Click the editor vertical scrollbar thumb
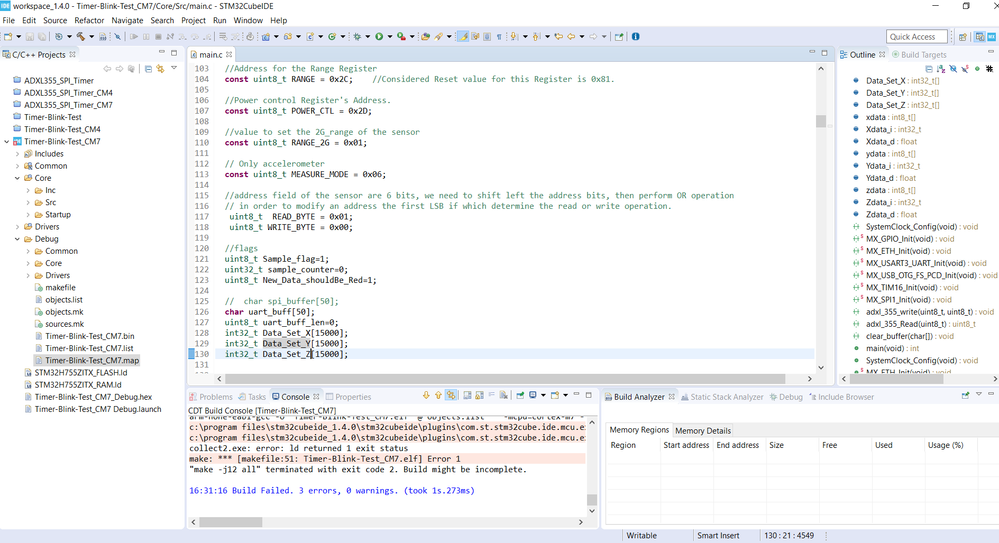 point(821,121)
